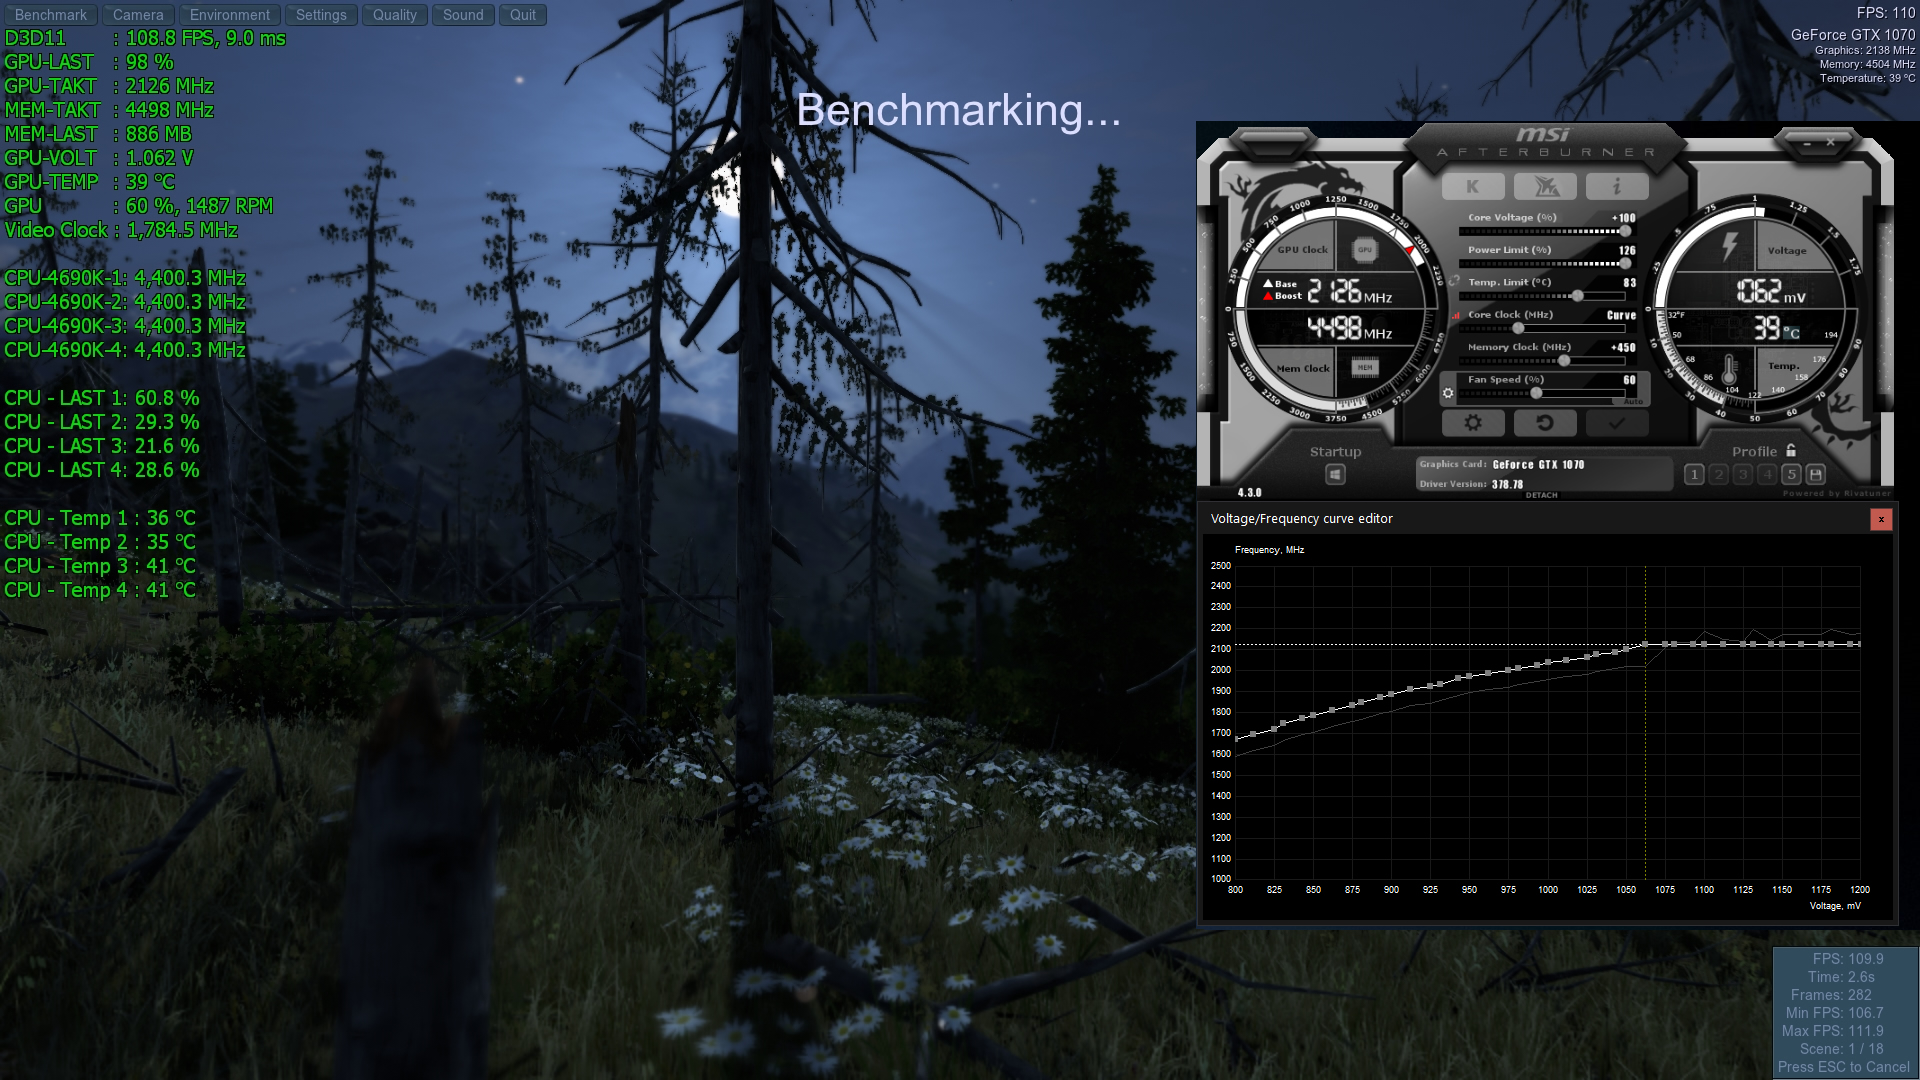Open the fan speed gear icon
The height and width of the screenshot is (1080, 1920).
pos(1448,393)
